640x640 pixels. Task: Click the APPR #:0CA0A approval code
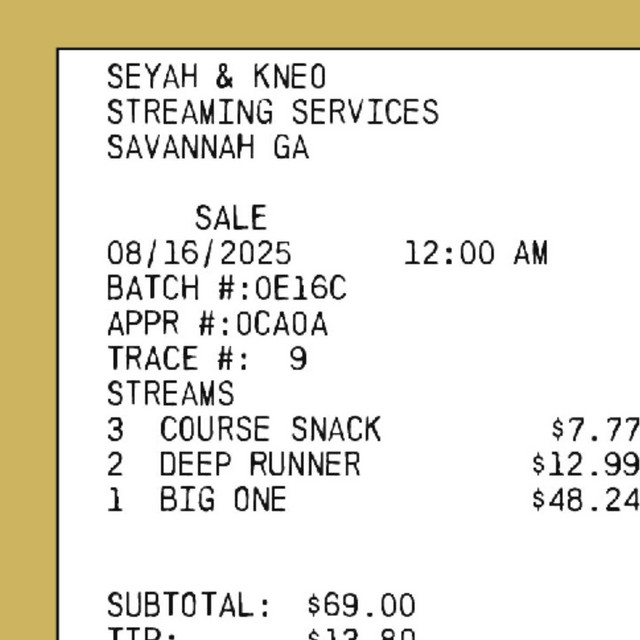[x=217, y=324]
